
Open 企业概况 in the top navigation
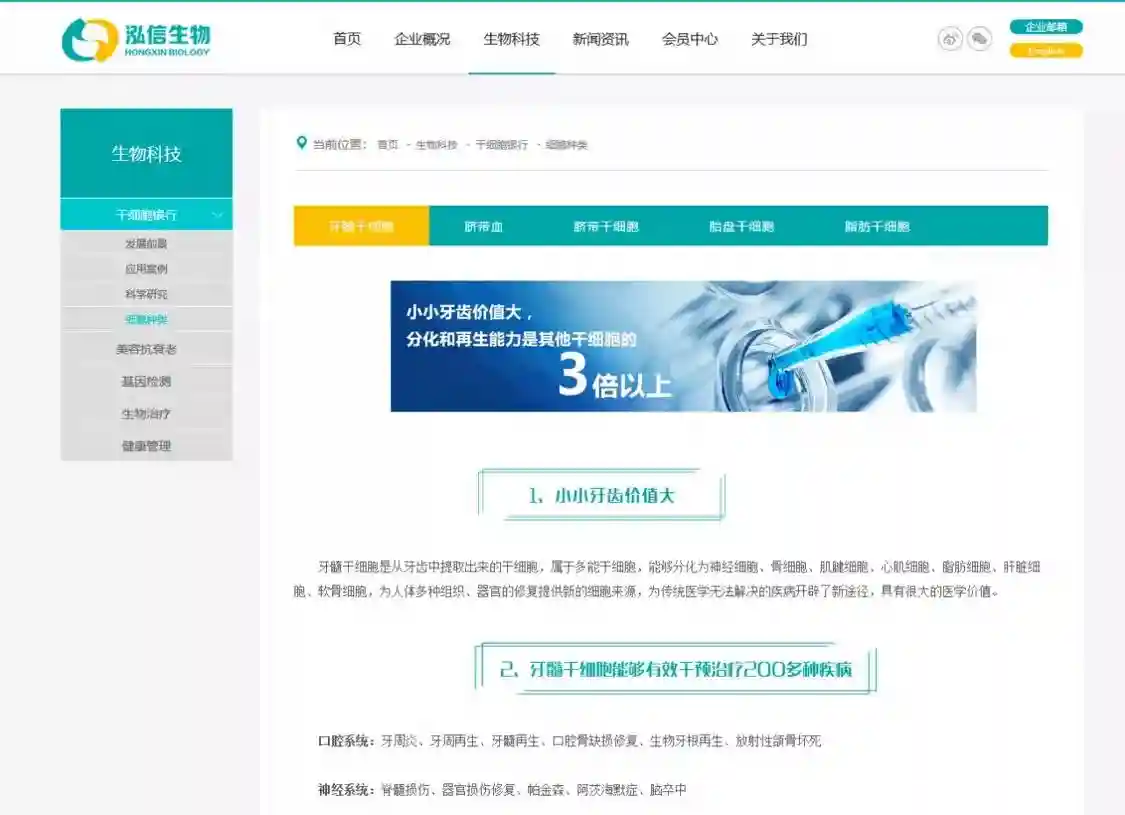pos(422,39)
